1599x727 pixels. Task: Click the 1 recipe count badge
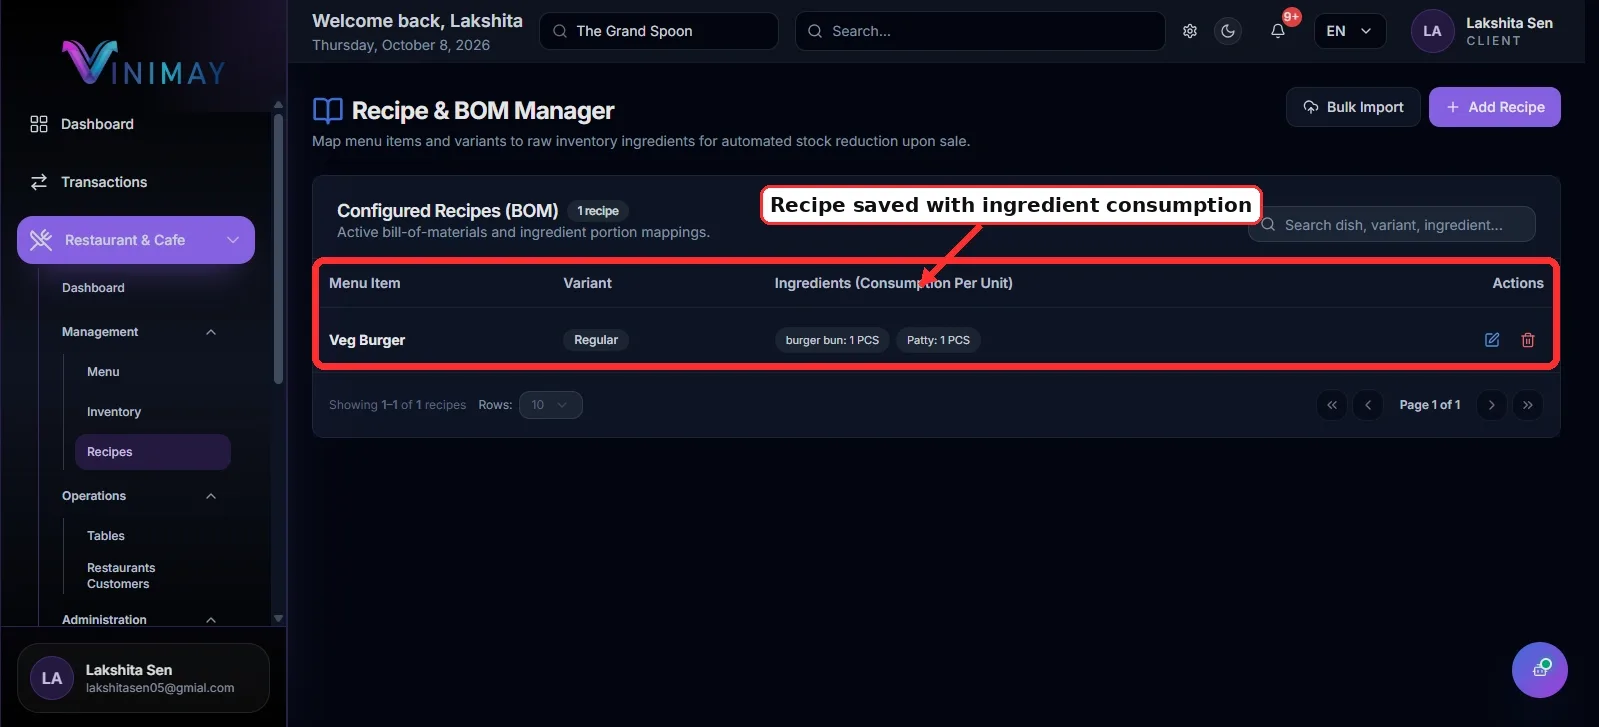tap(598, 211)
